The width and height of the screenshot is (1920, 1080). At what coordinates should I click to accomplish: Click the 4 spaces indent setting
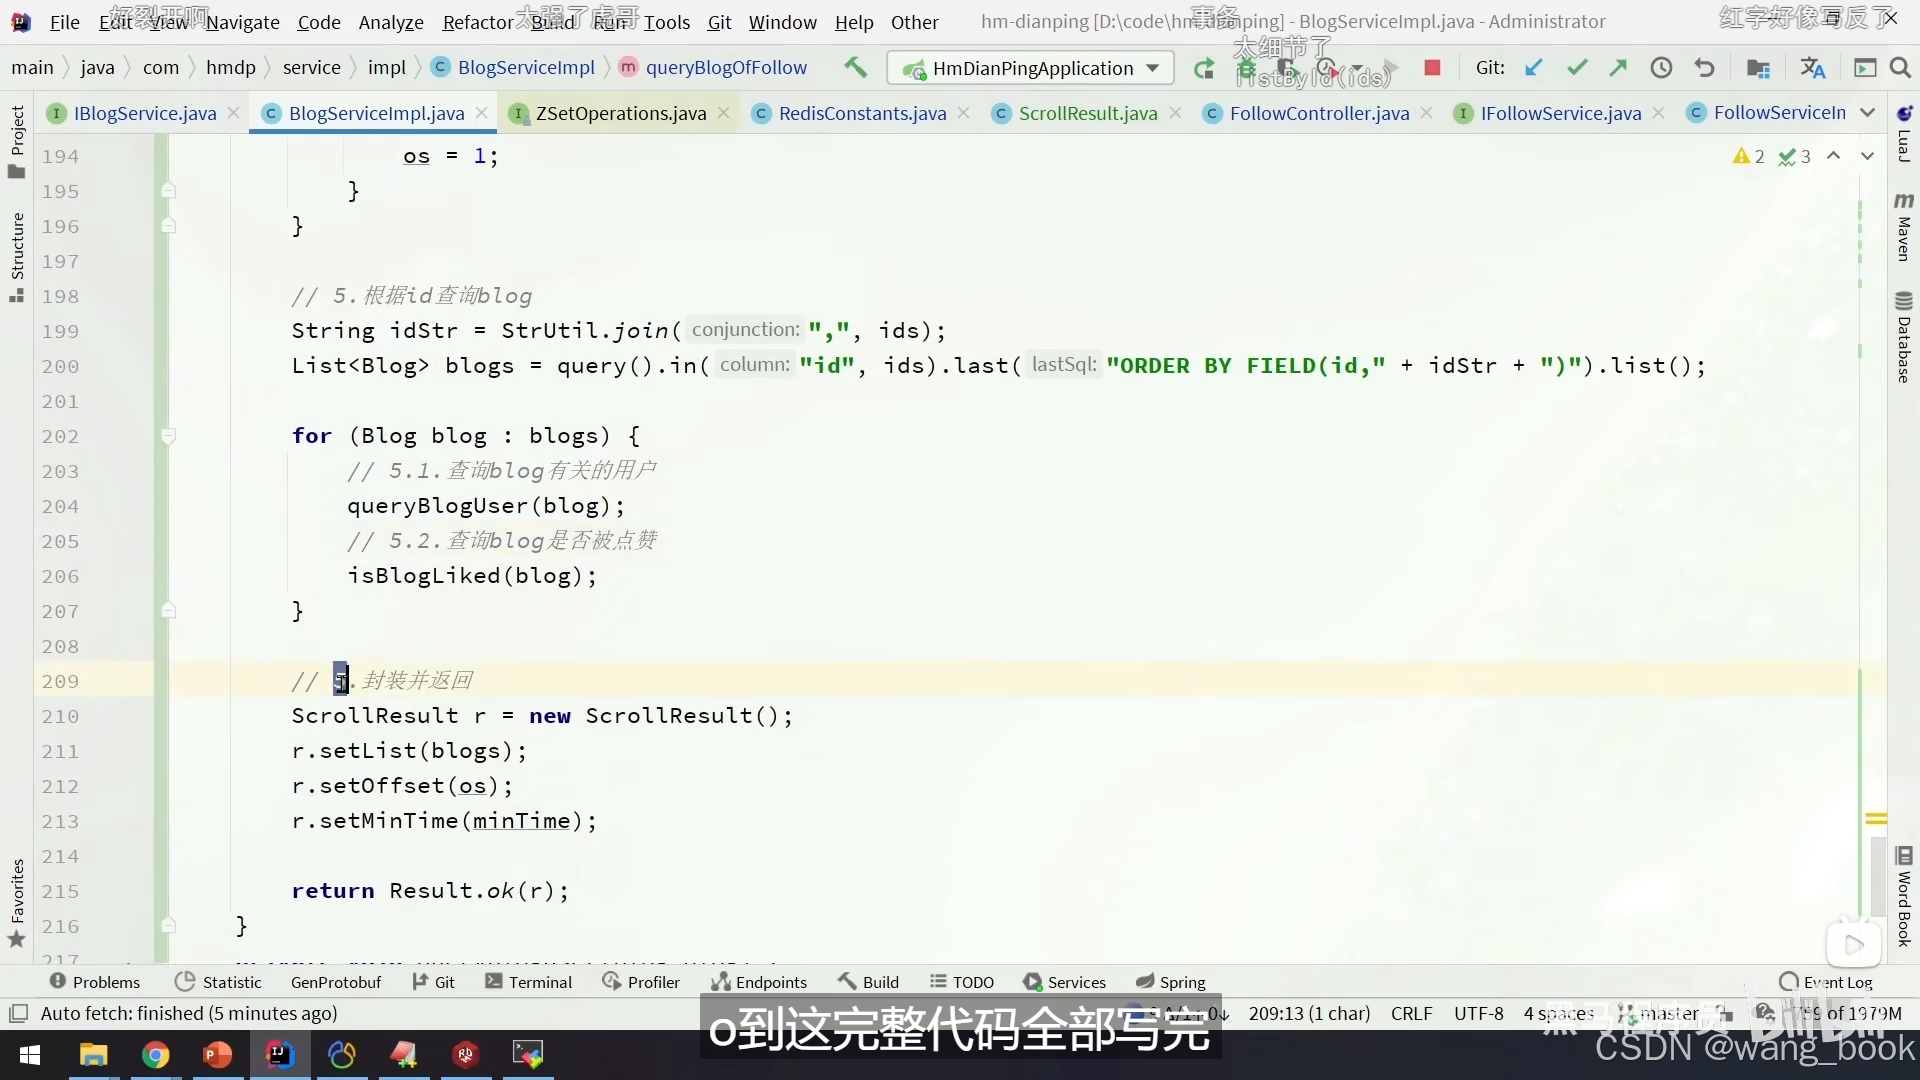tap(1559, 1013)
